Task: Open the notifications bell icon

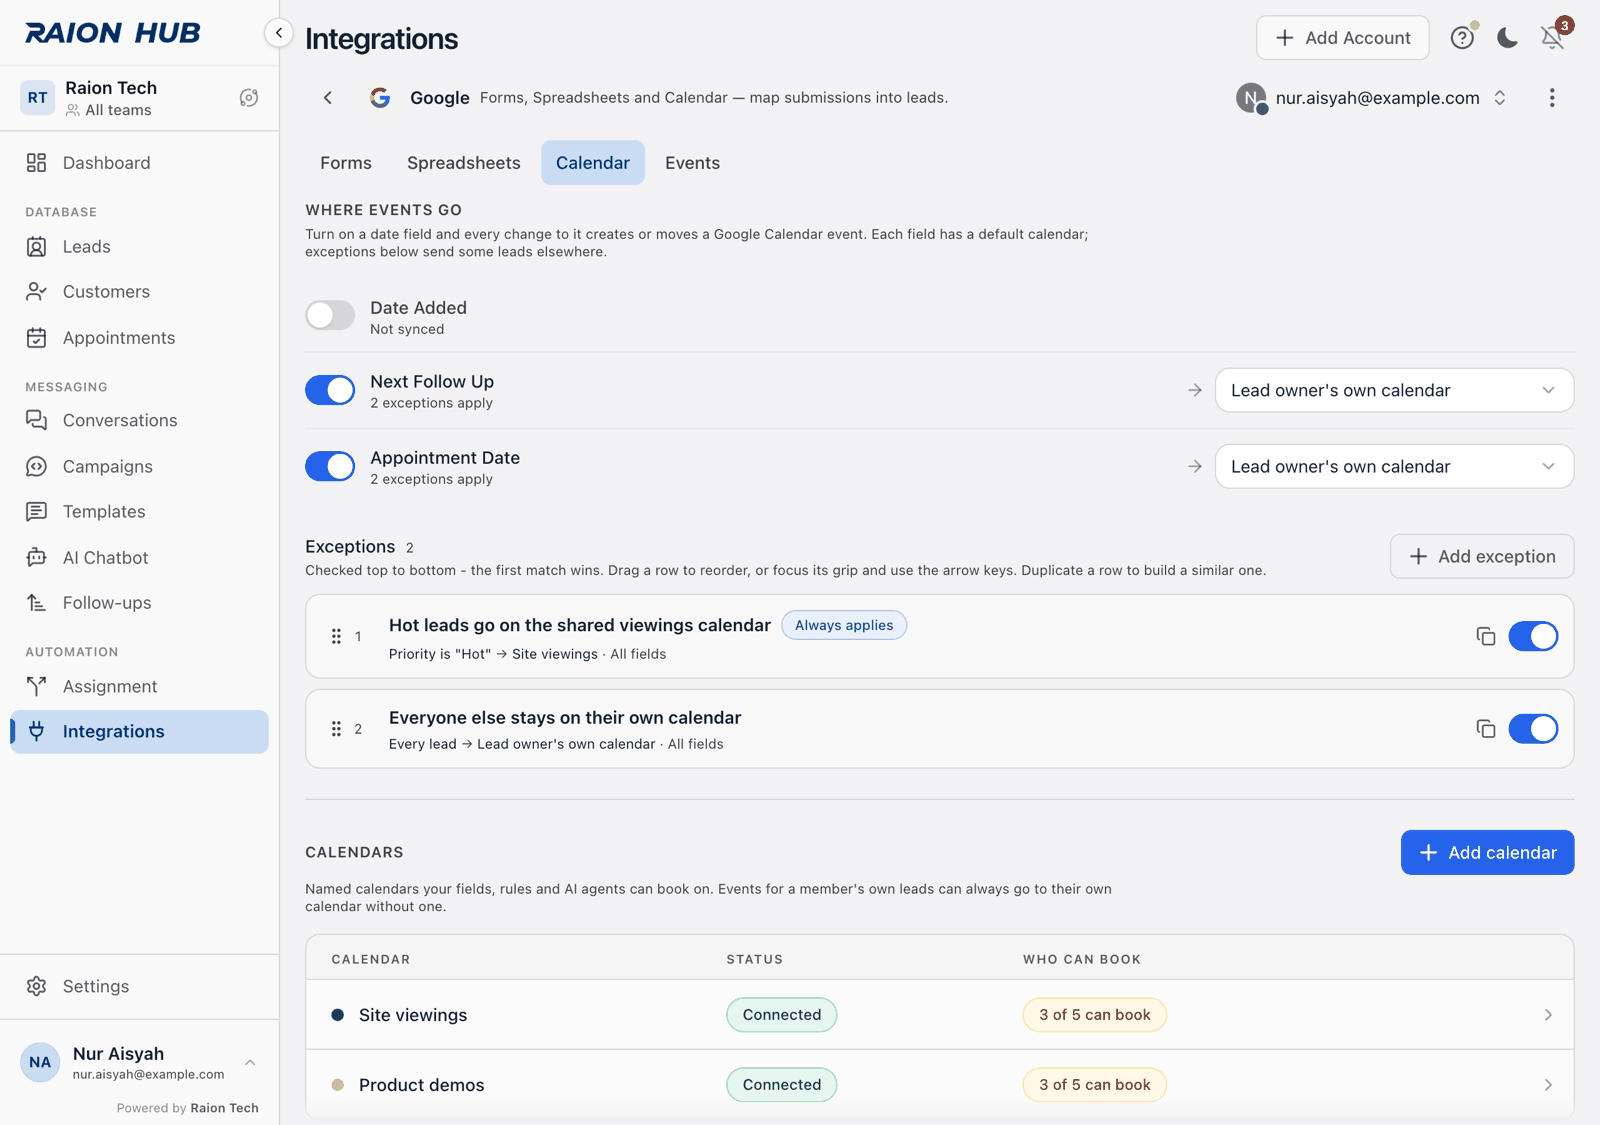Action: (1552, 38)
